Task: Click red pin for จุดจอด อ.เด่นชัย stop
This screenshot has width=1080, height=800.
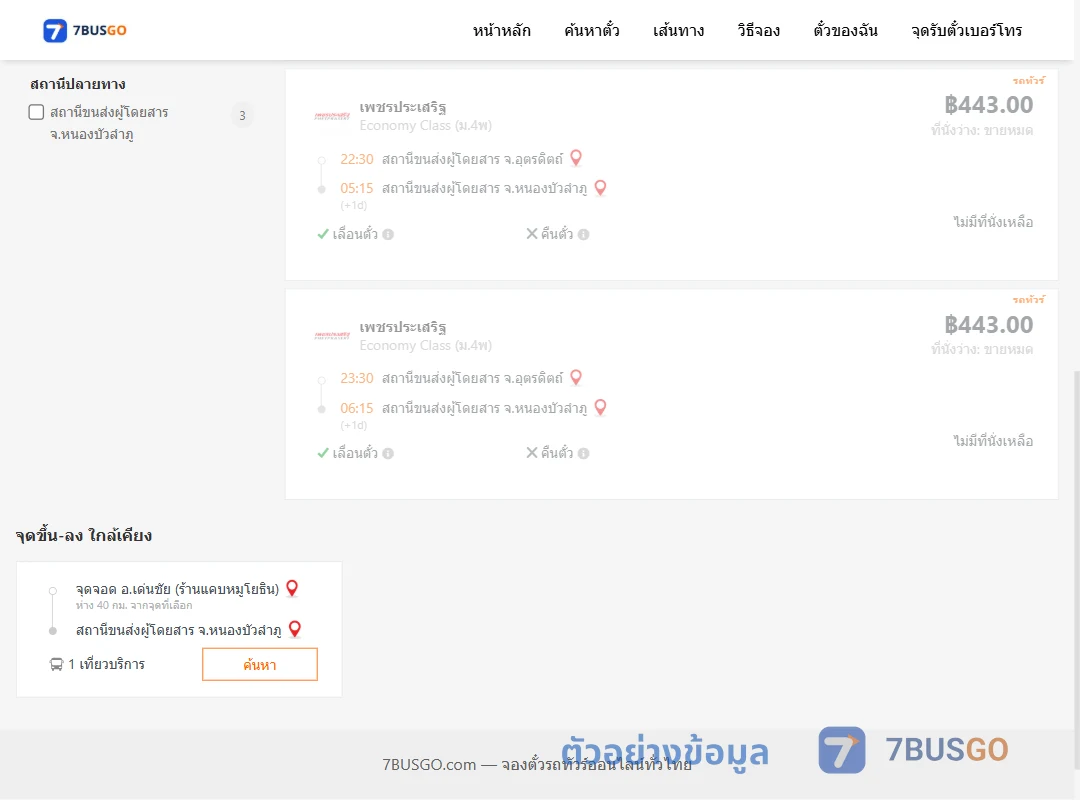Action: pos(292,588)
